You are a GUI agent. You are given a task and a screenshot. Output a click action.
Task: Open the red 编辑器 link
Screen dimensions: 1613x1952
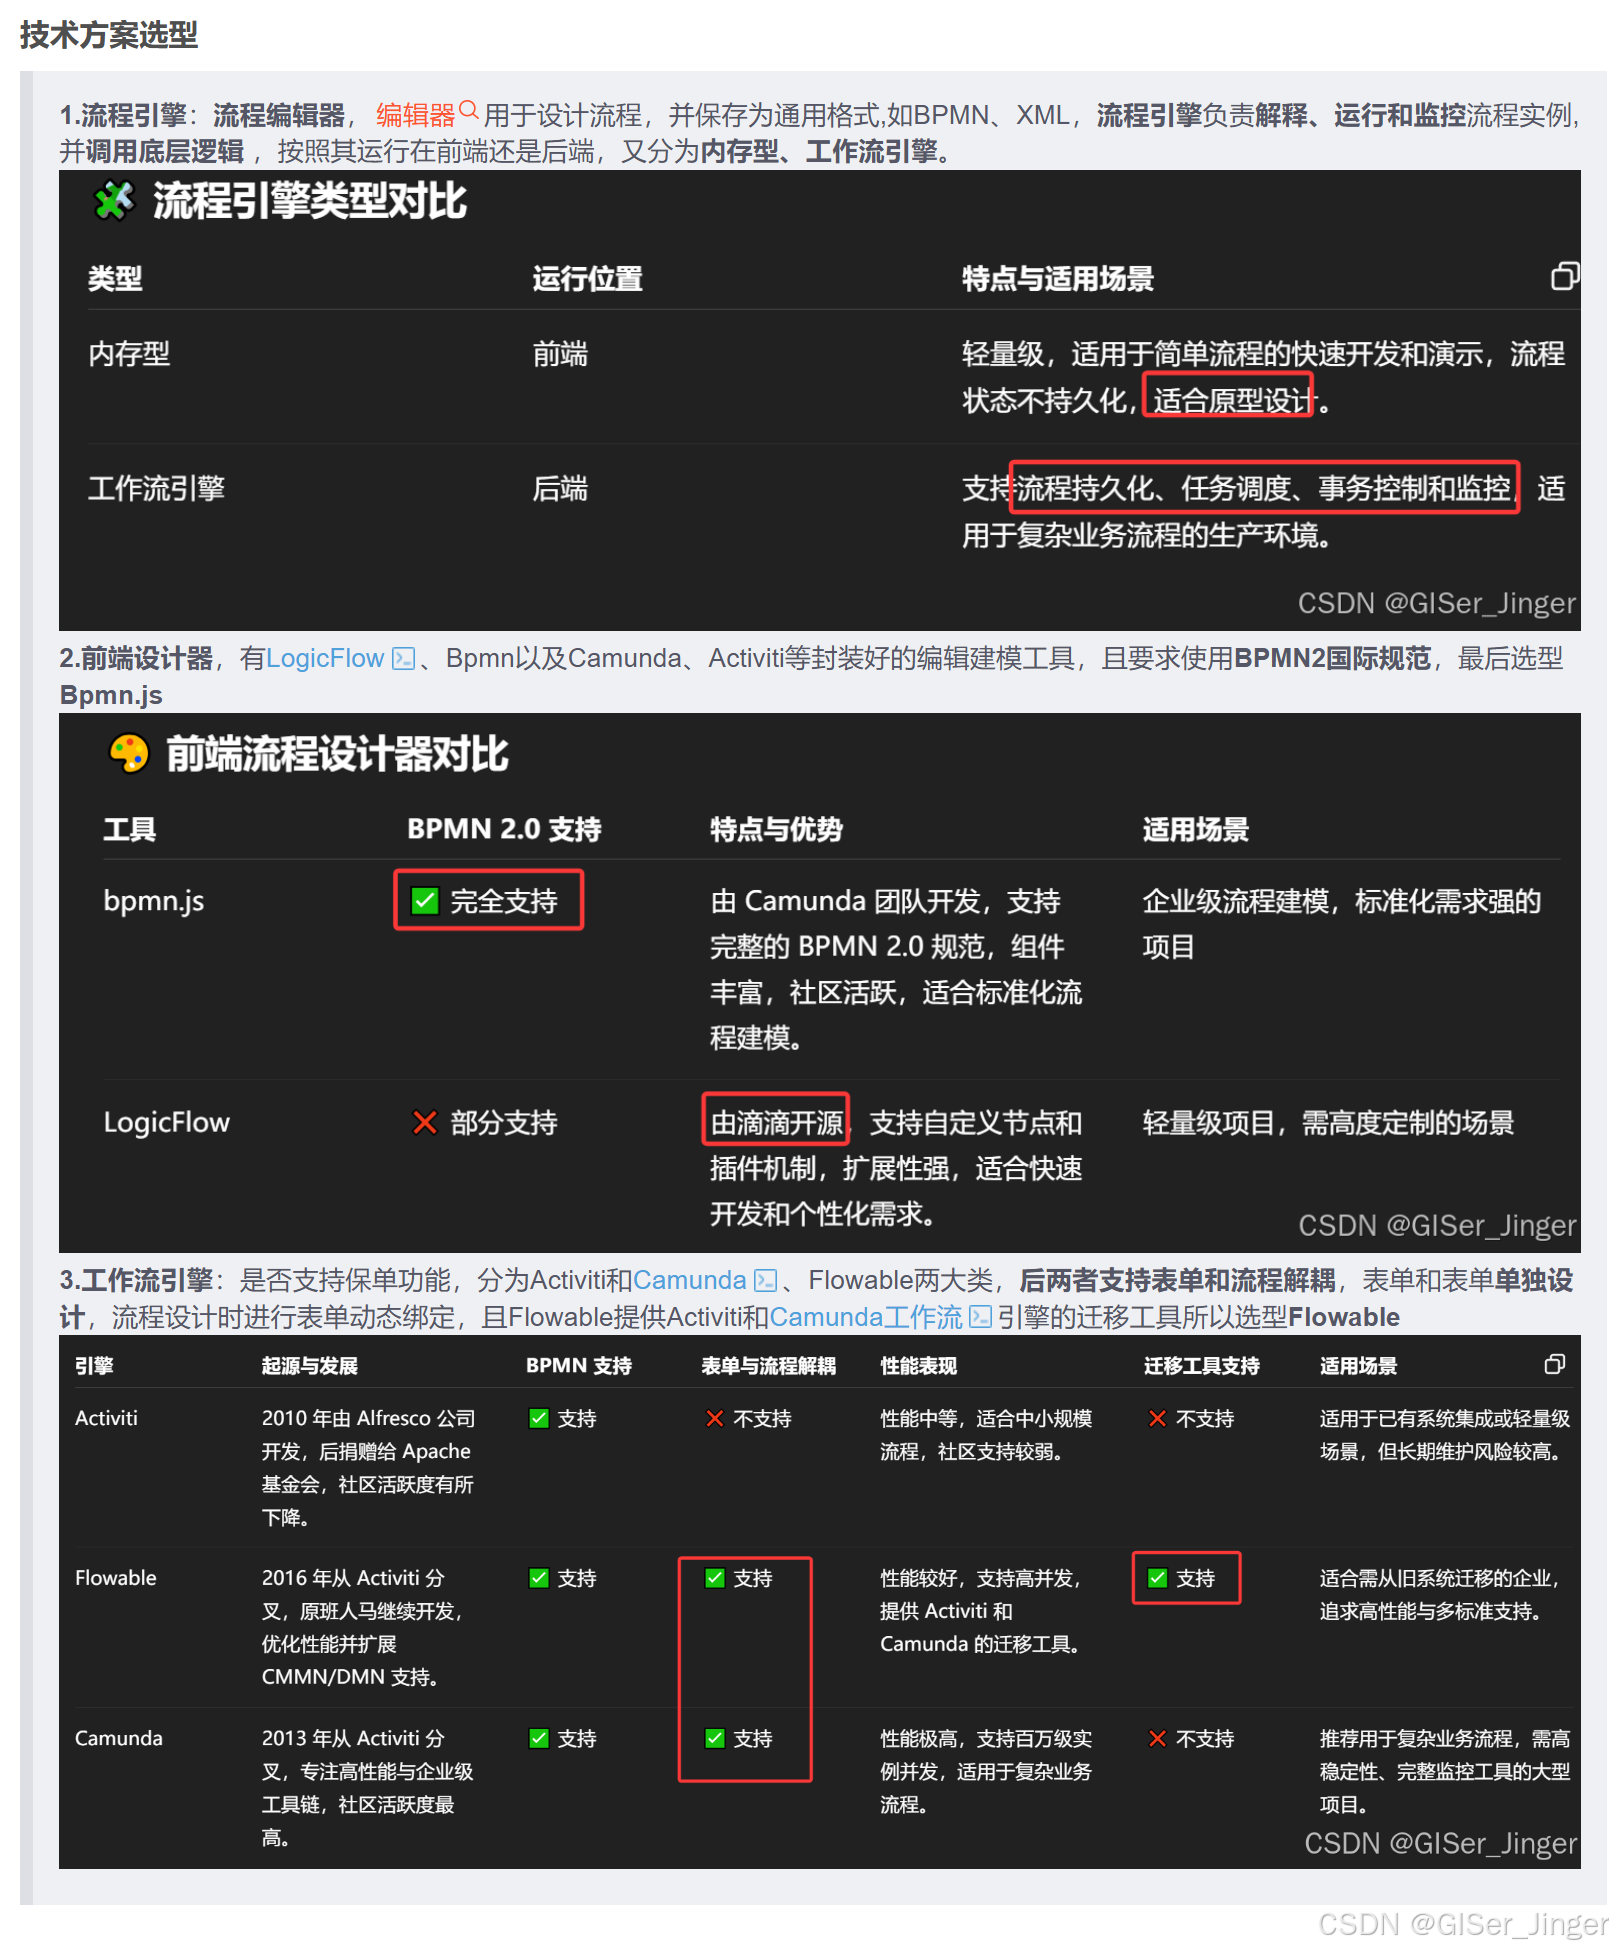coord(416,116)
